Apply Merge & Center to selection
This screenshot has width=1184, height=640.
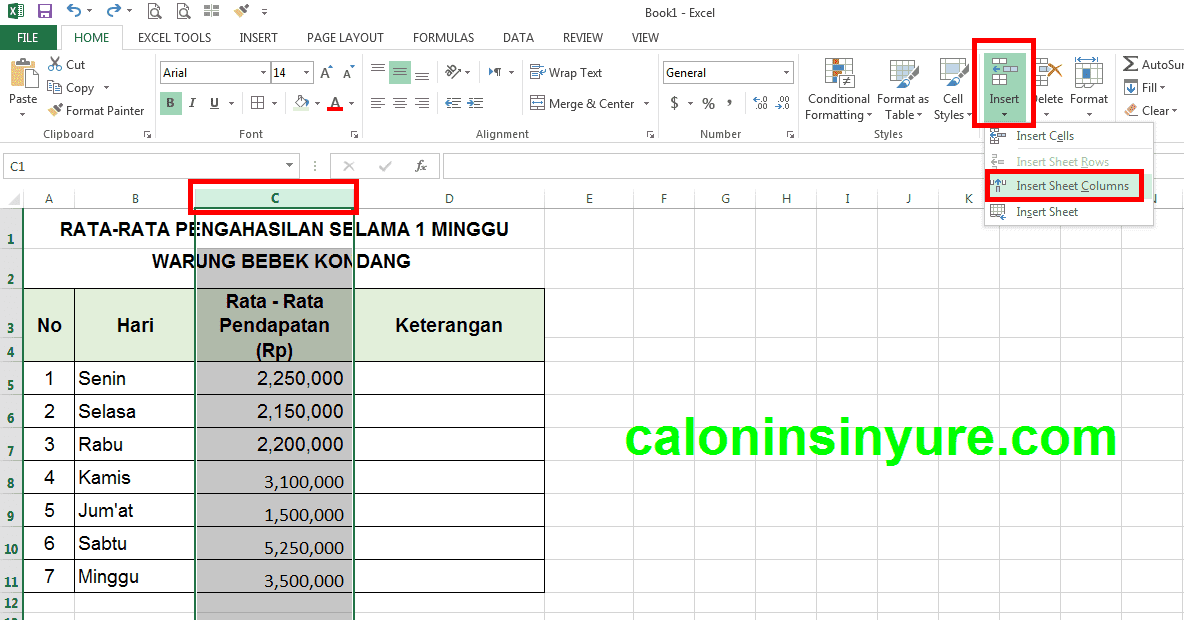[x=580, y=103]
